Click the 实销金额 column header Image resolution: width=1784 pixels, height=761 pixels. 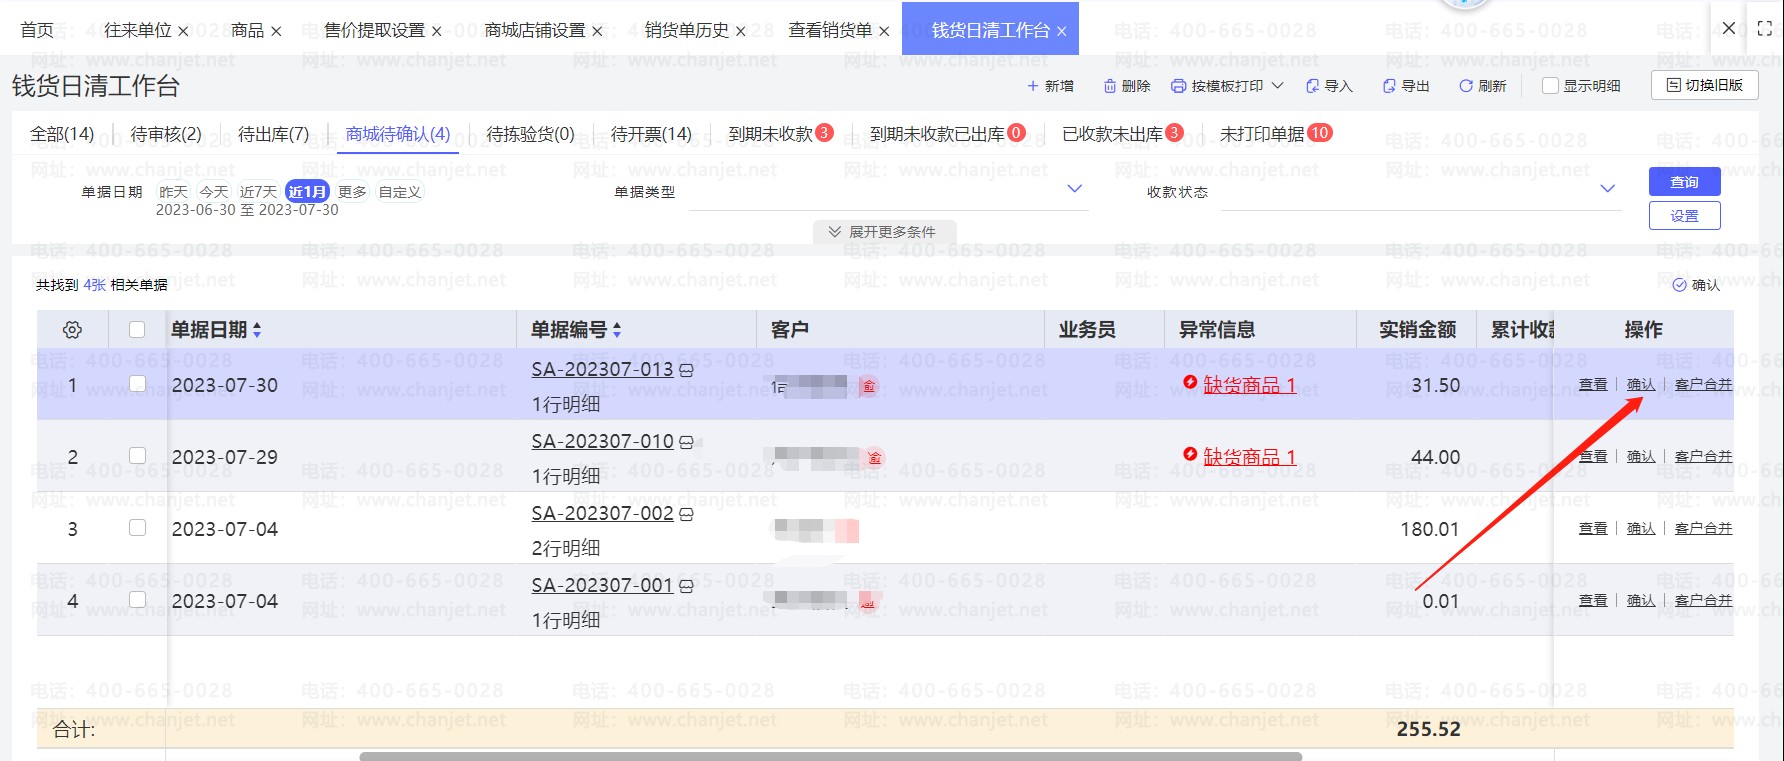tap(1418, 330)
